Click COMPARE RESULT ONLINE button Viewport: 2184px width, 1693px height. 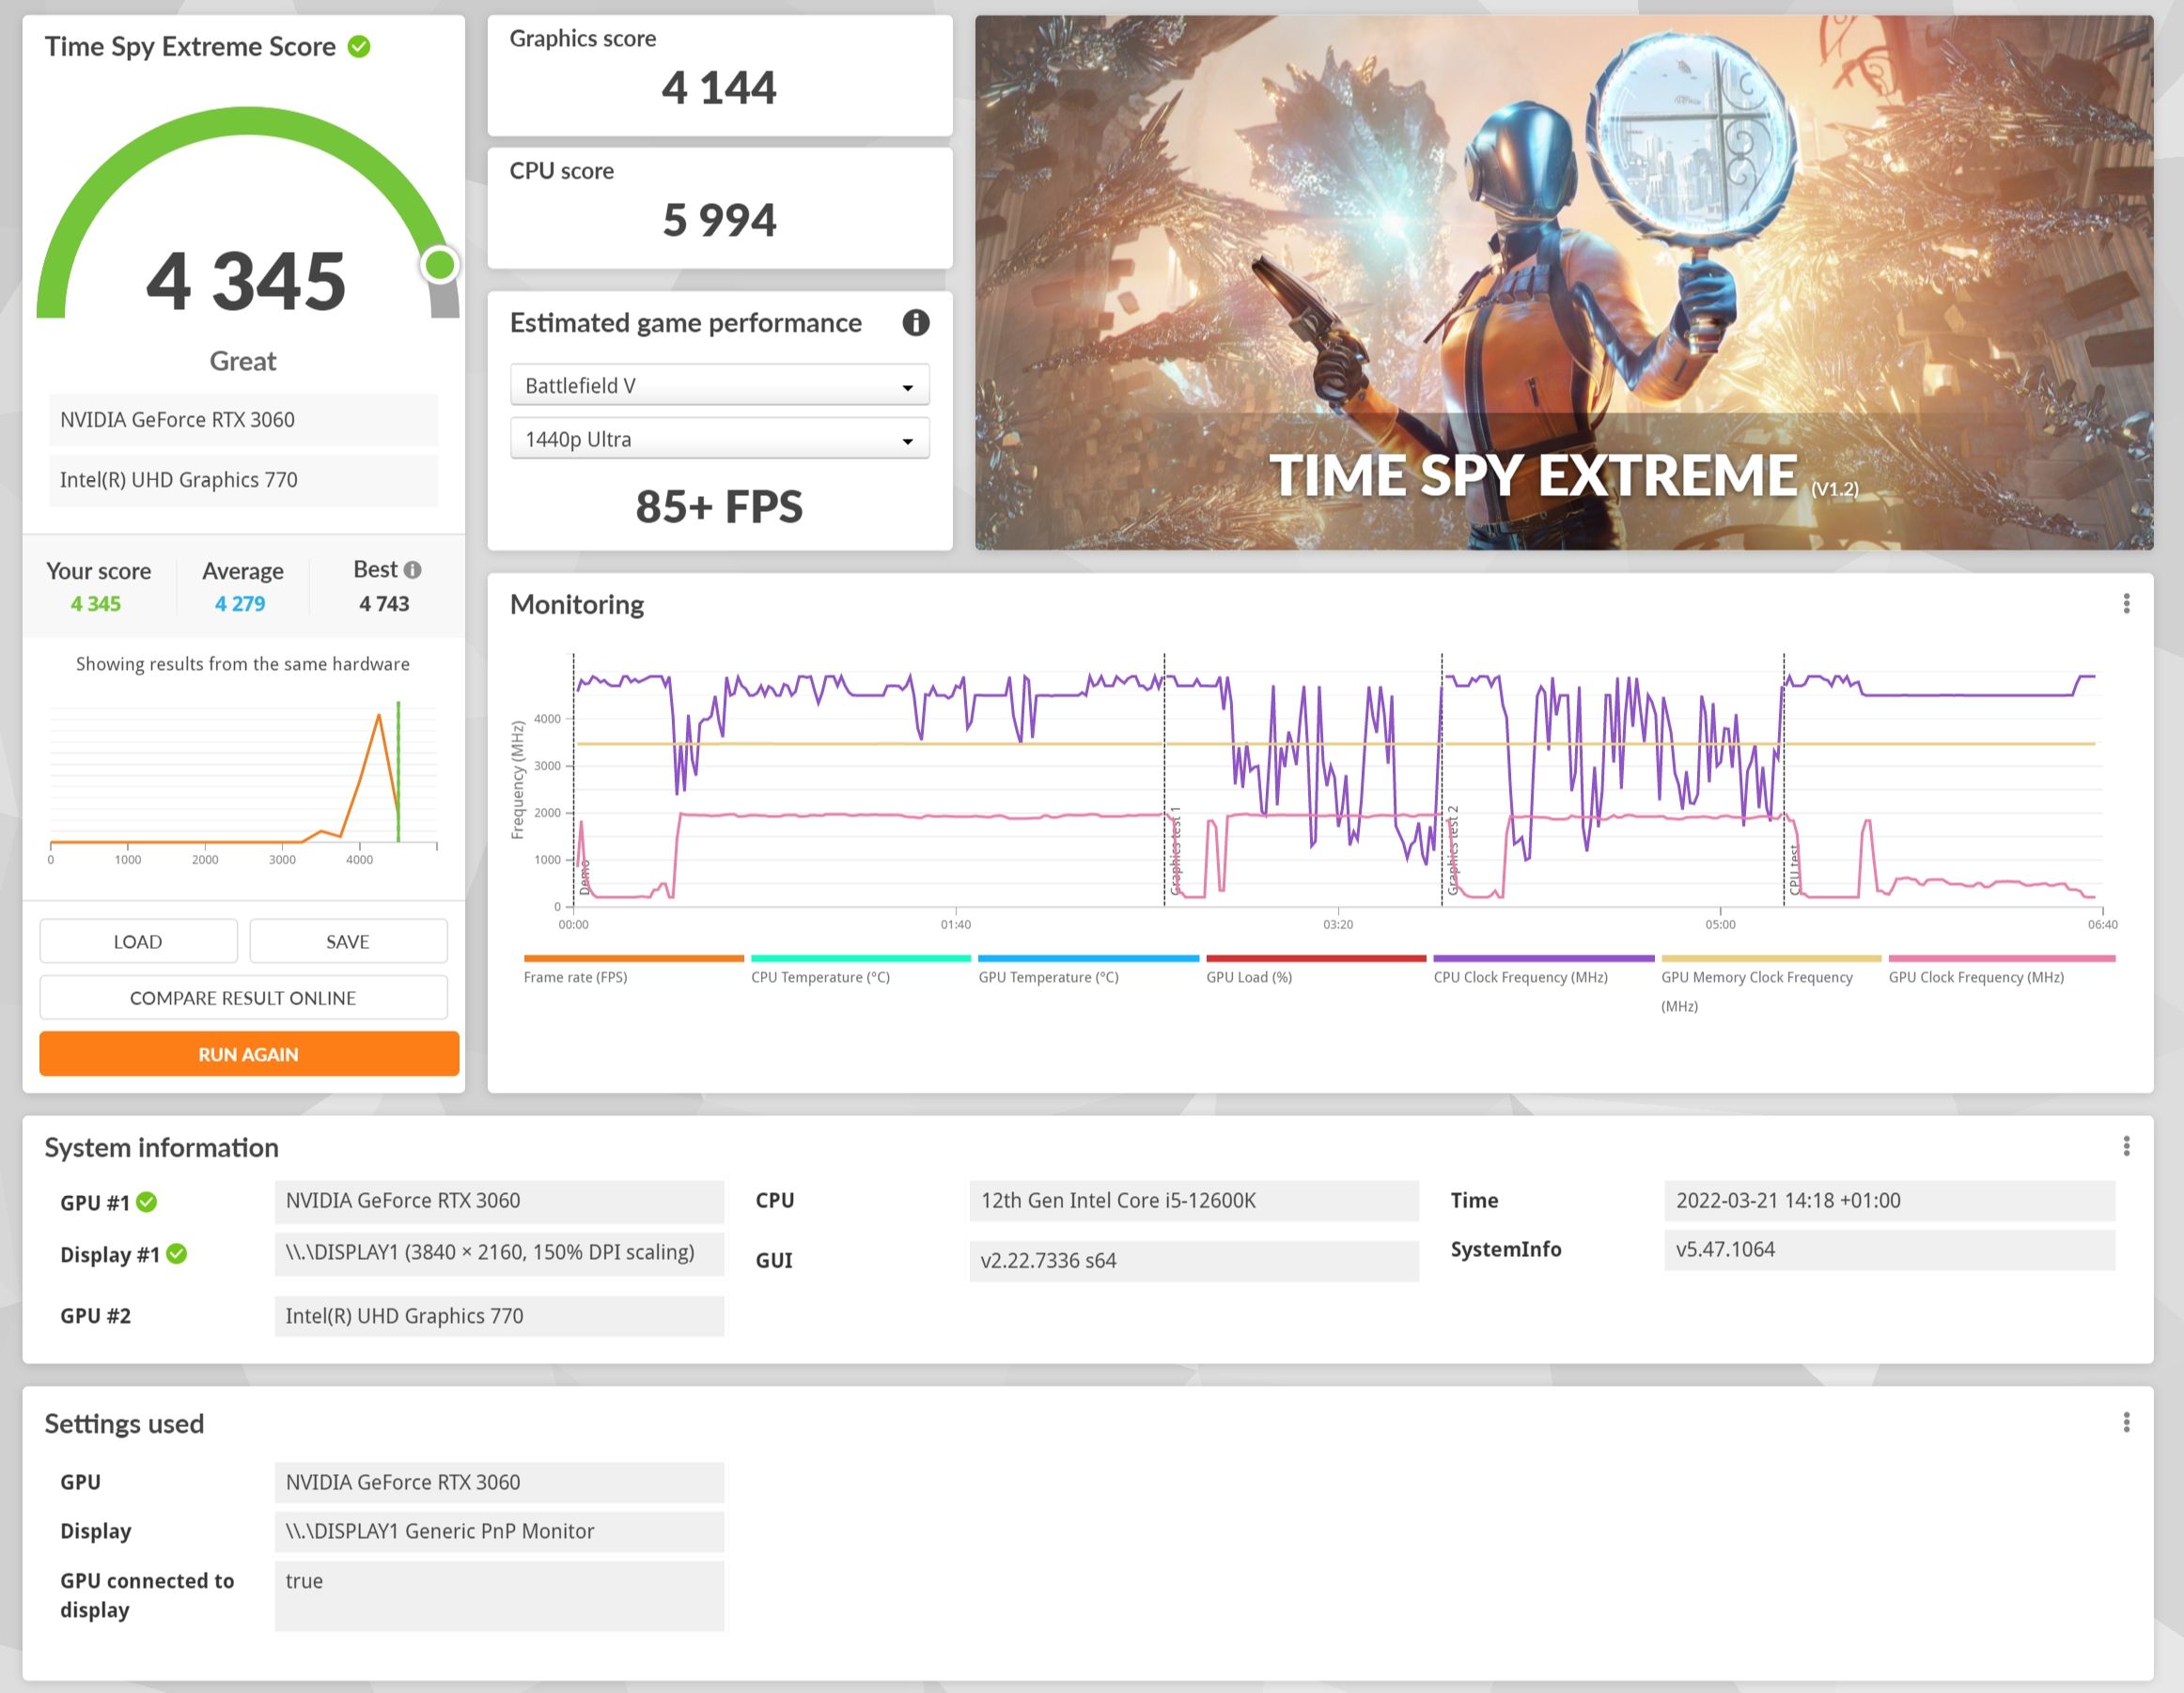(243, 997)
